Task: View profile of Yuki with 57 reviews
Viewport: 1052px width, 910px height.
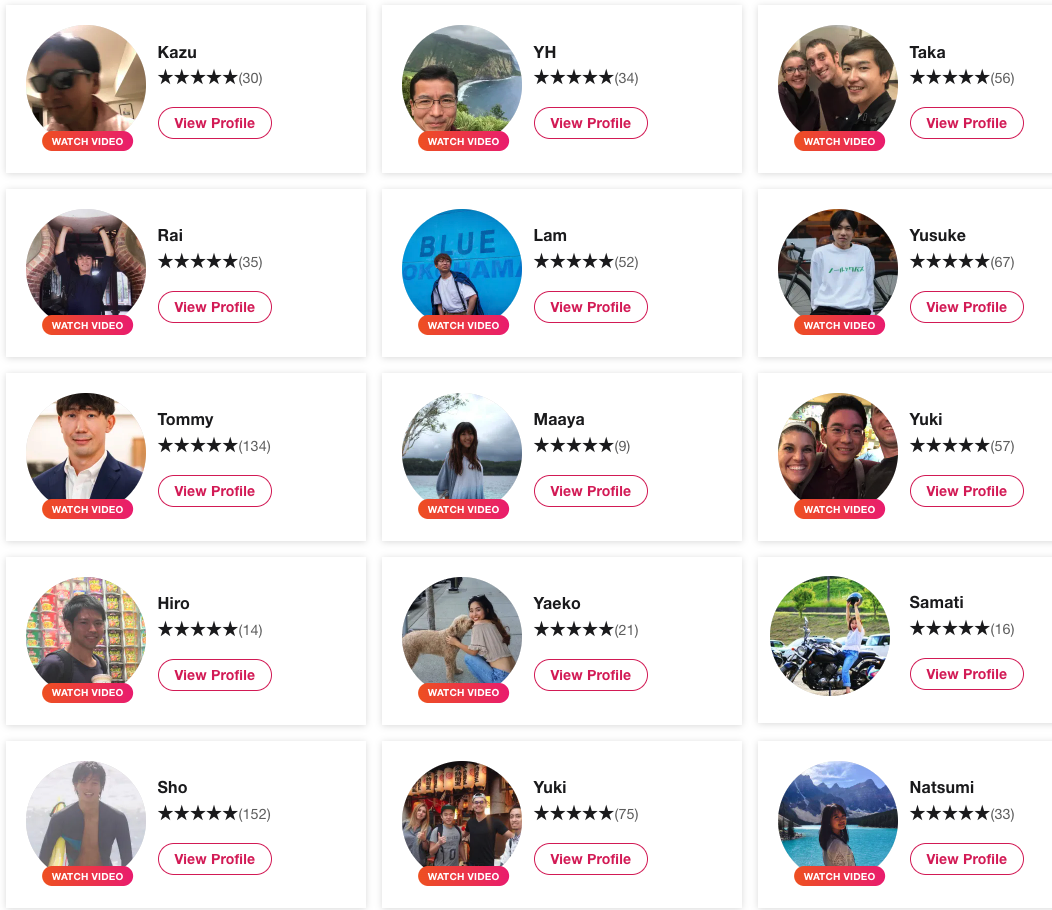Action: pyautogui.click(x=966, y=491)
